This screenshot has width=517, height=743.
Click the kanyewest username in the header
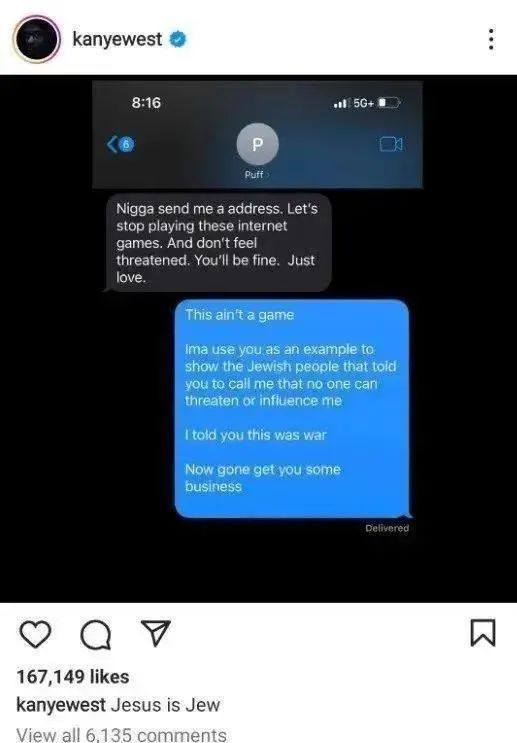[x=117, y=39]
